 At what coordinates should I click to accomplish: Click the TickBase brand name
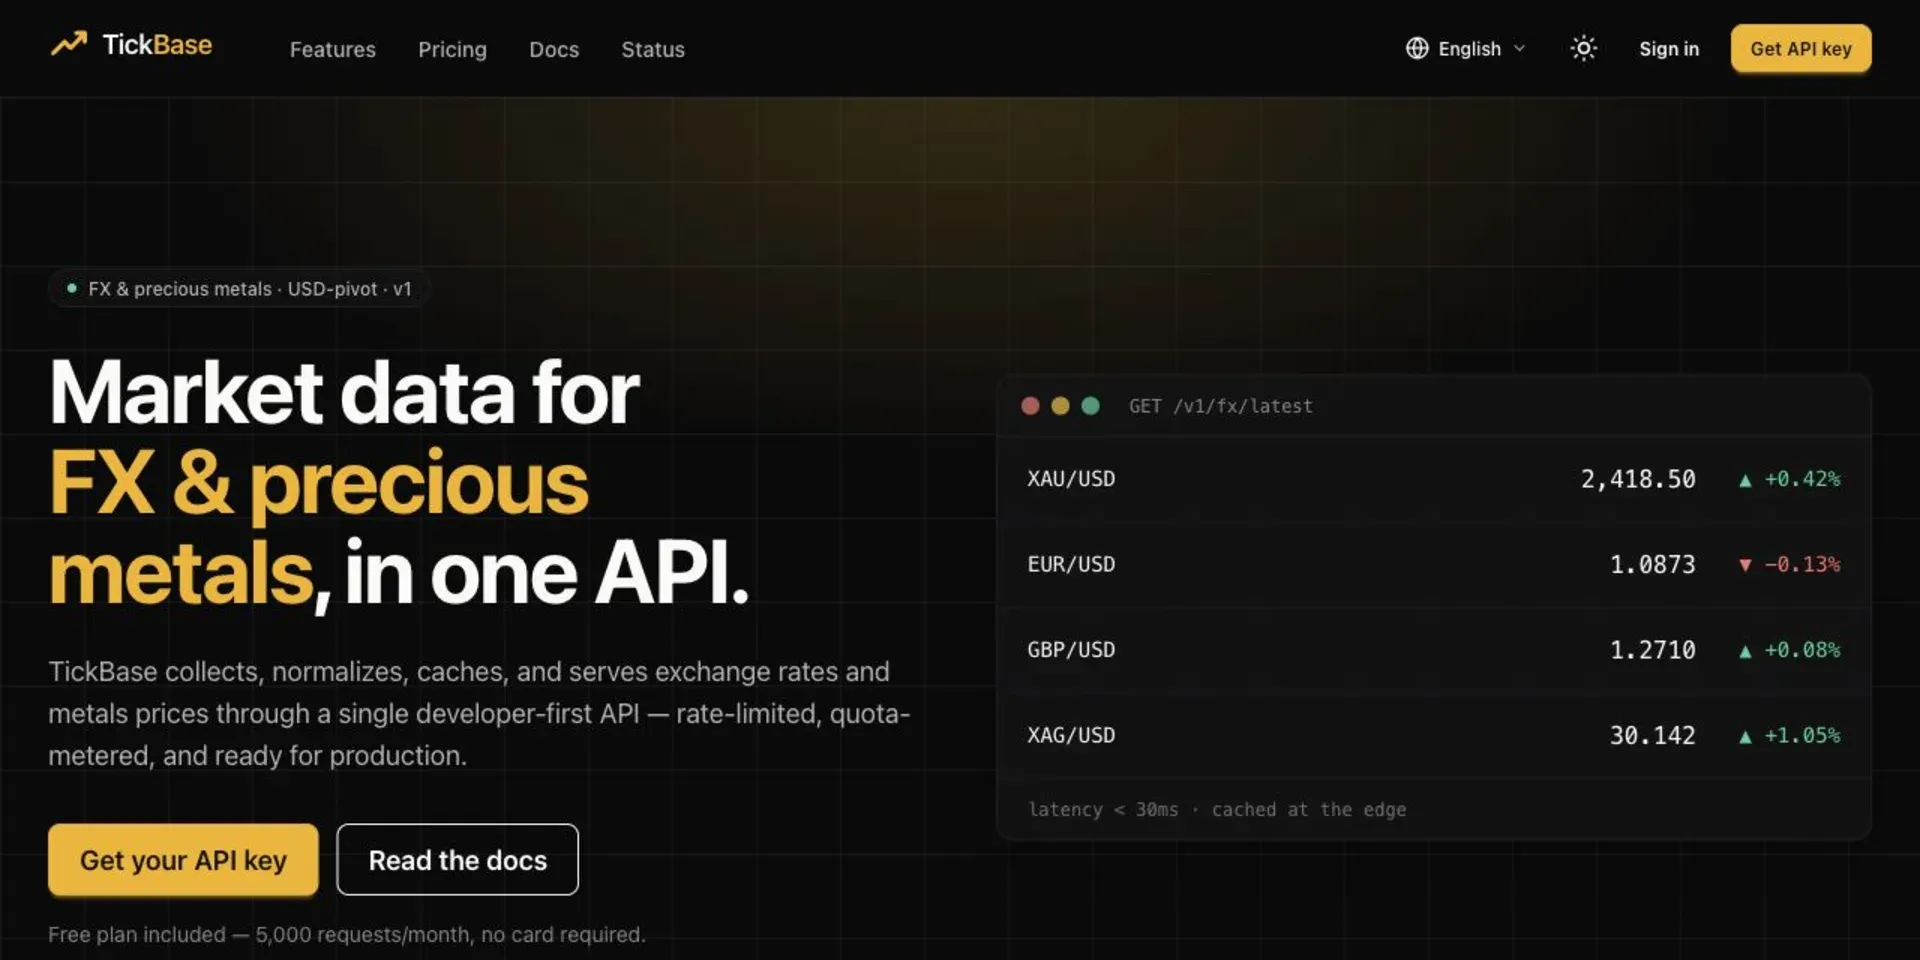tap(157, 45)
